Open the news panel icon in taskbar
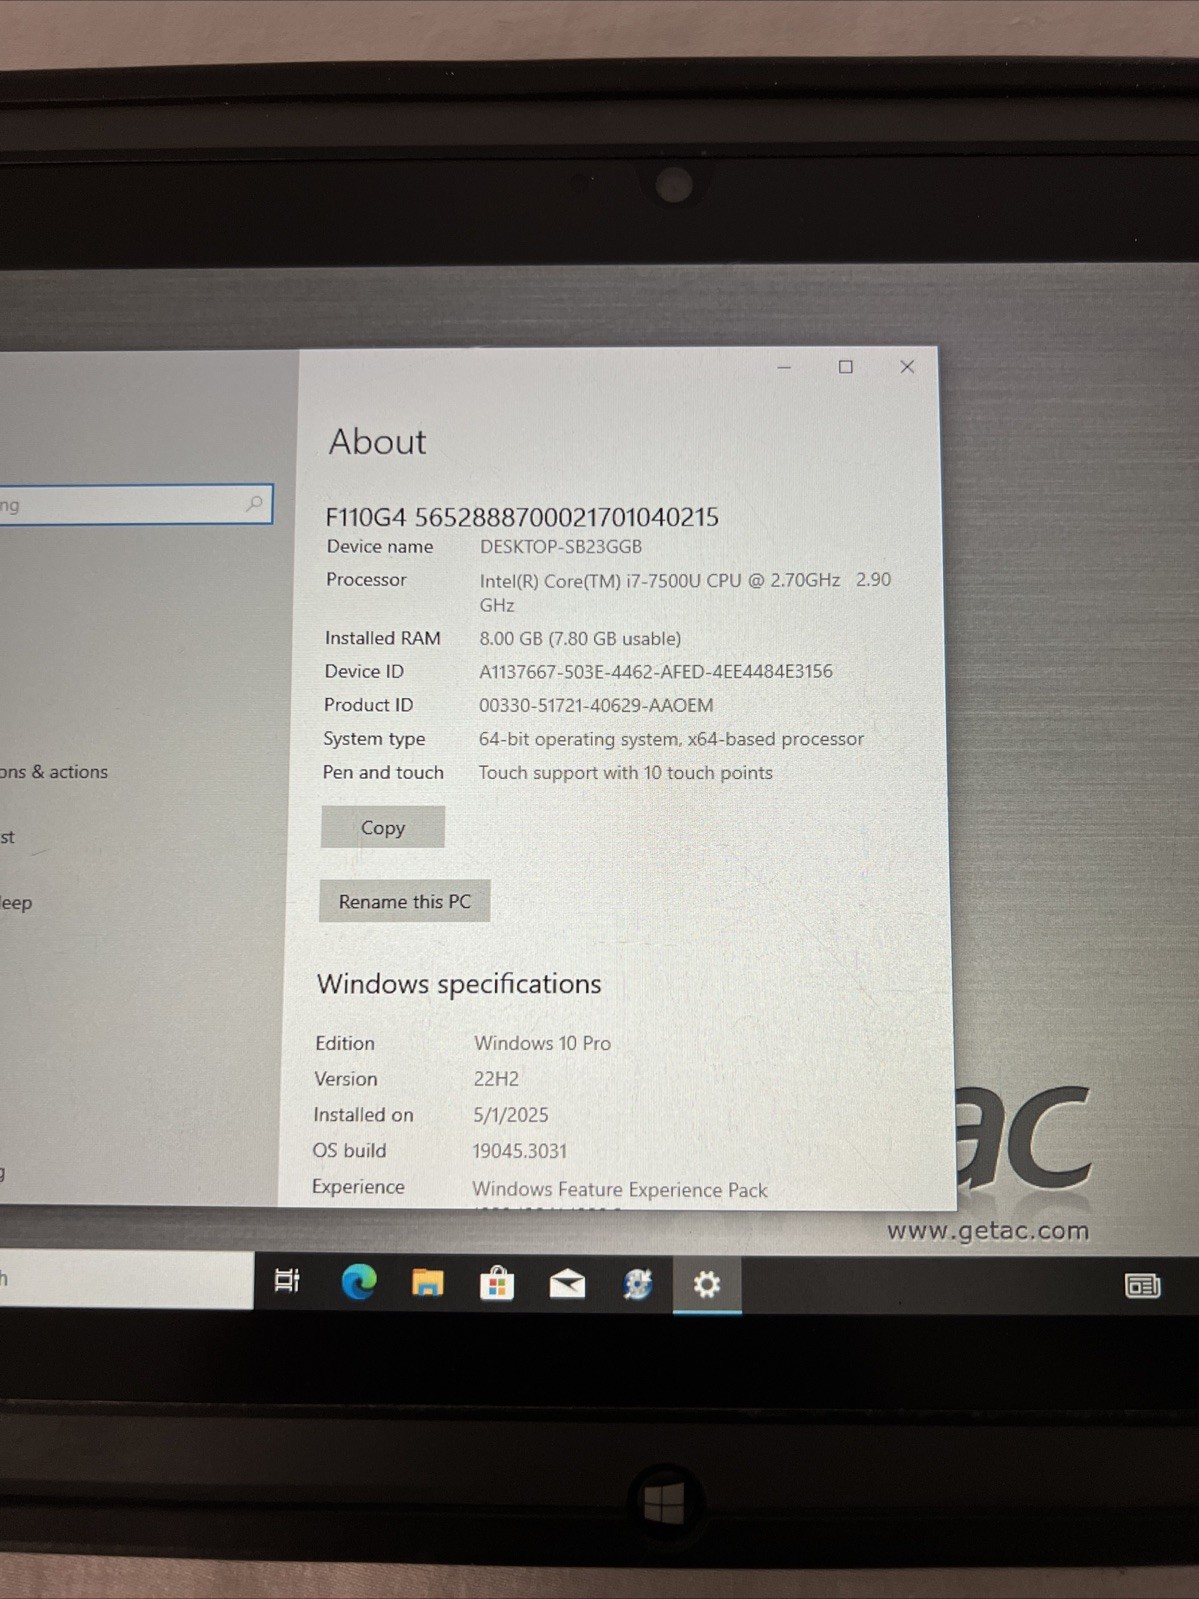Viewport: 1199px width, 1599px height. [x=1142, y=1286]
